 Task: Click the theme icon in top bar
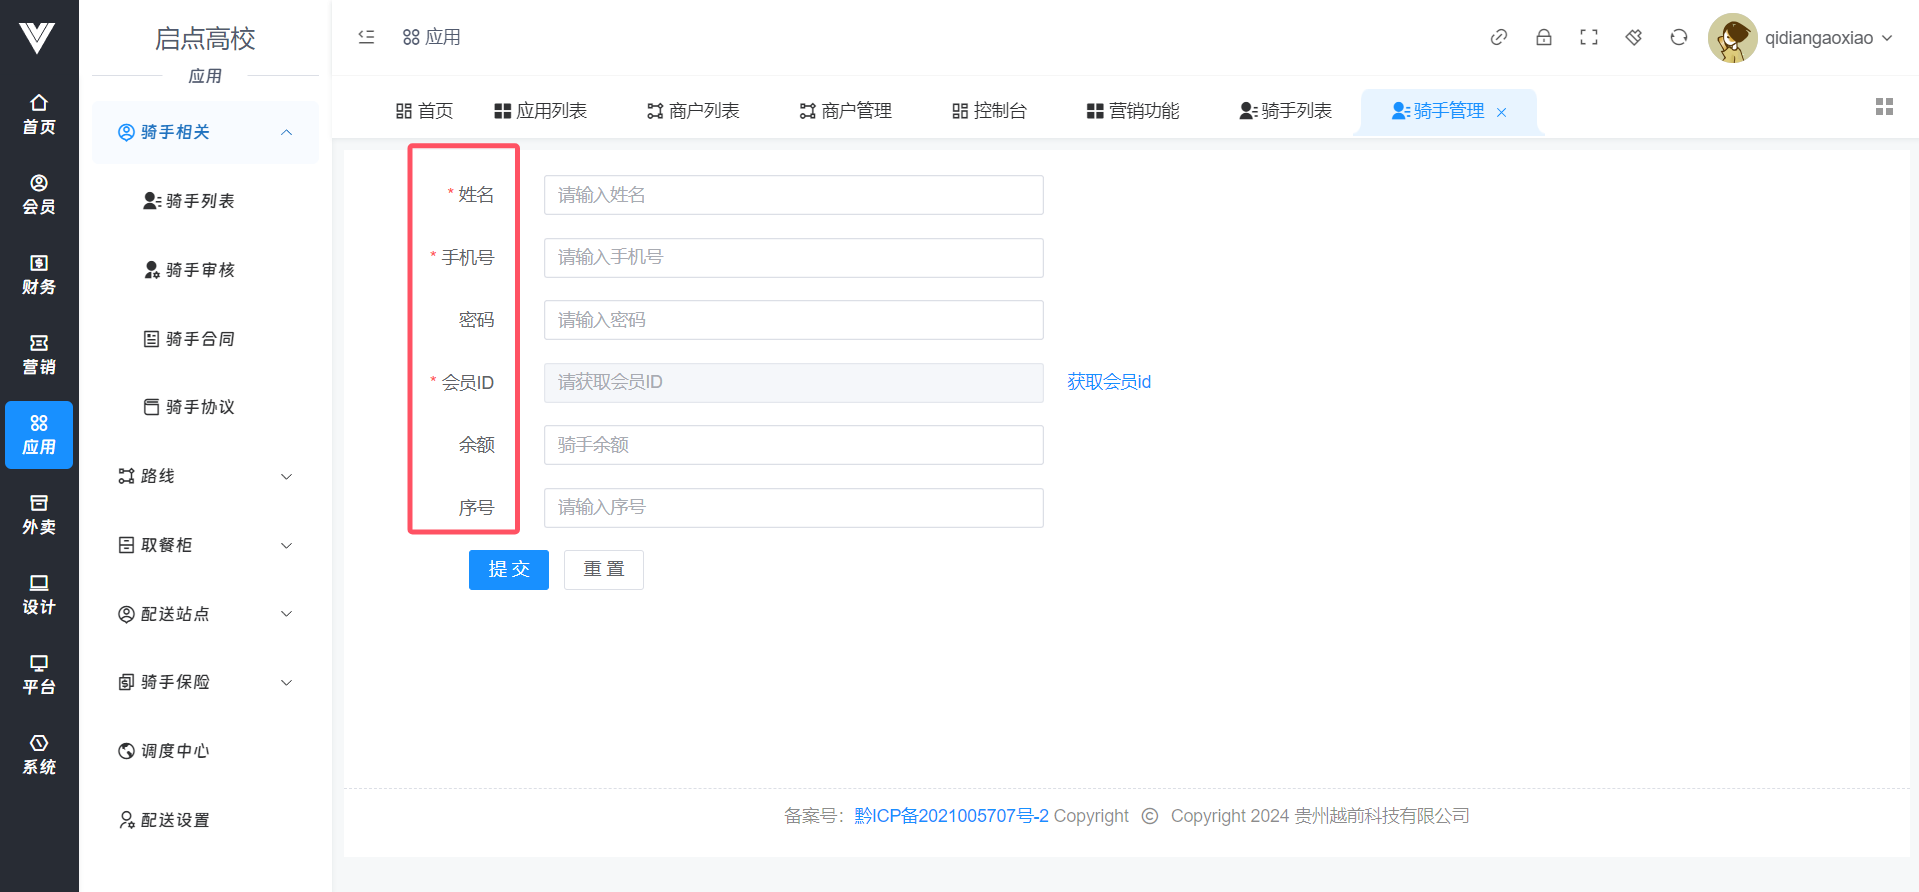pos(1633,37)
